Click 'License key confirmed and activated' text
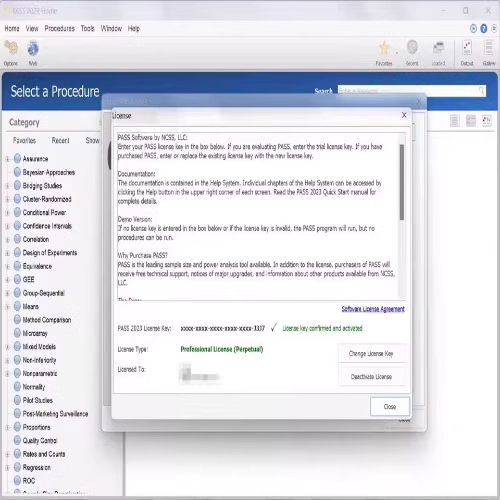This screenshot has width=500, height=500. [322, 328]
